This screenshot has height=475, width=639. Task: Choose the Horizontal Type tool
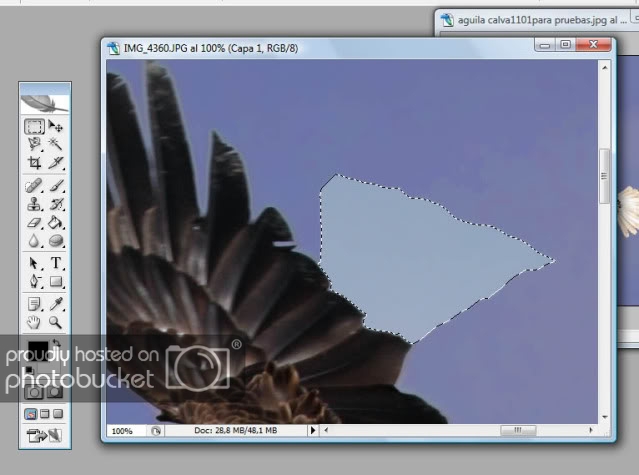click(56, 263)
